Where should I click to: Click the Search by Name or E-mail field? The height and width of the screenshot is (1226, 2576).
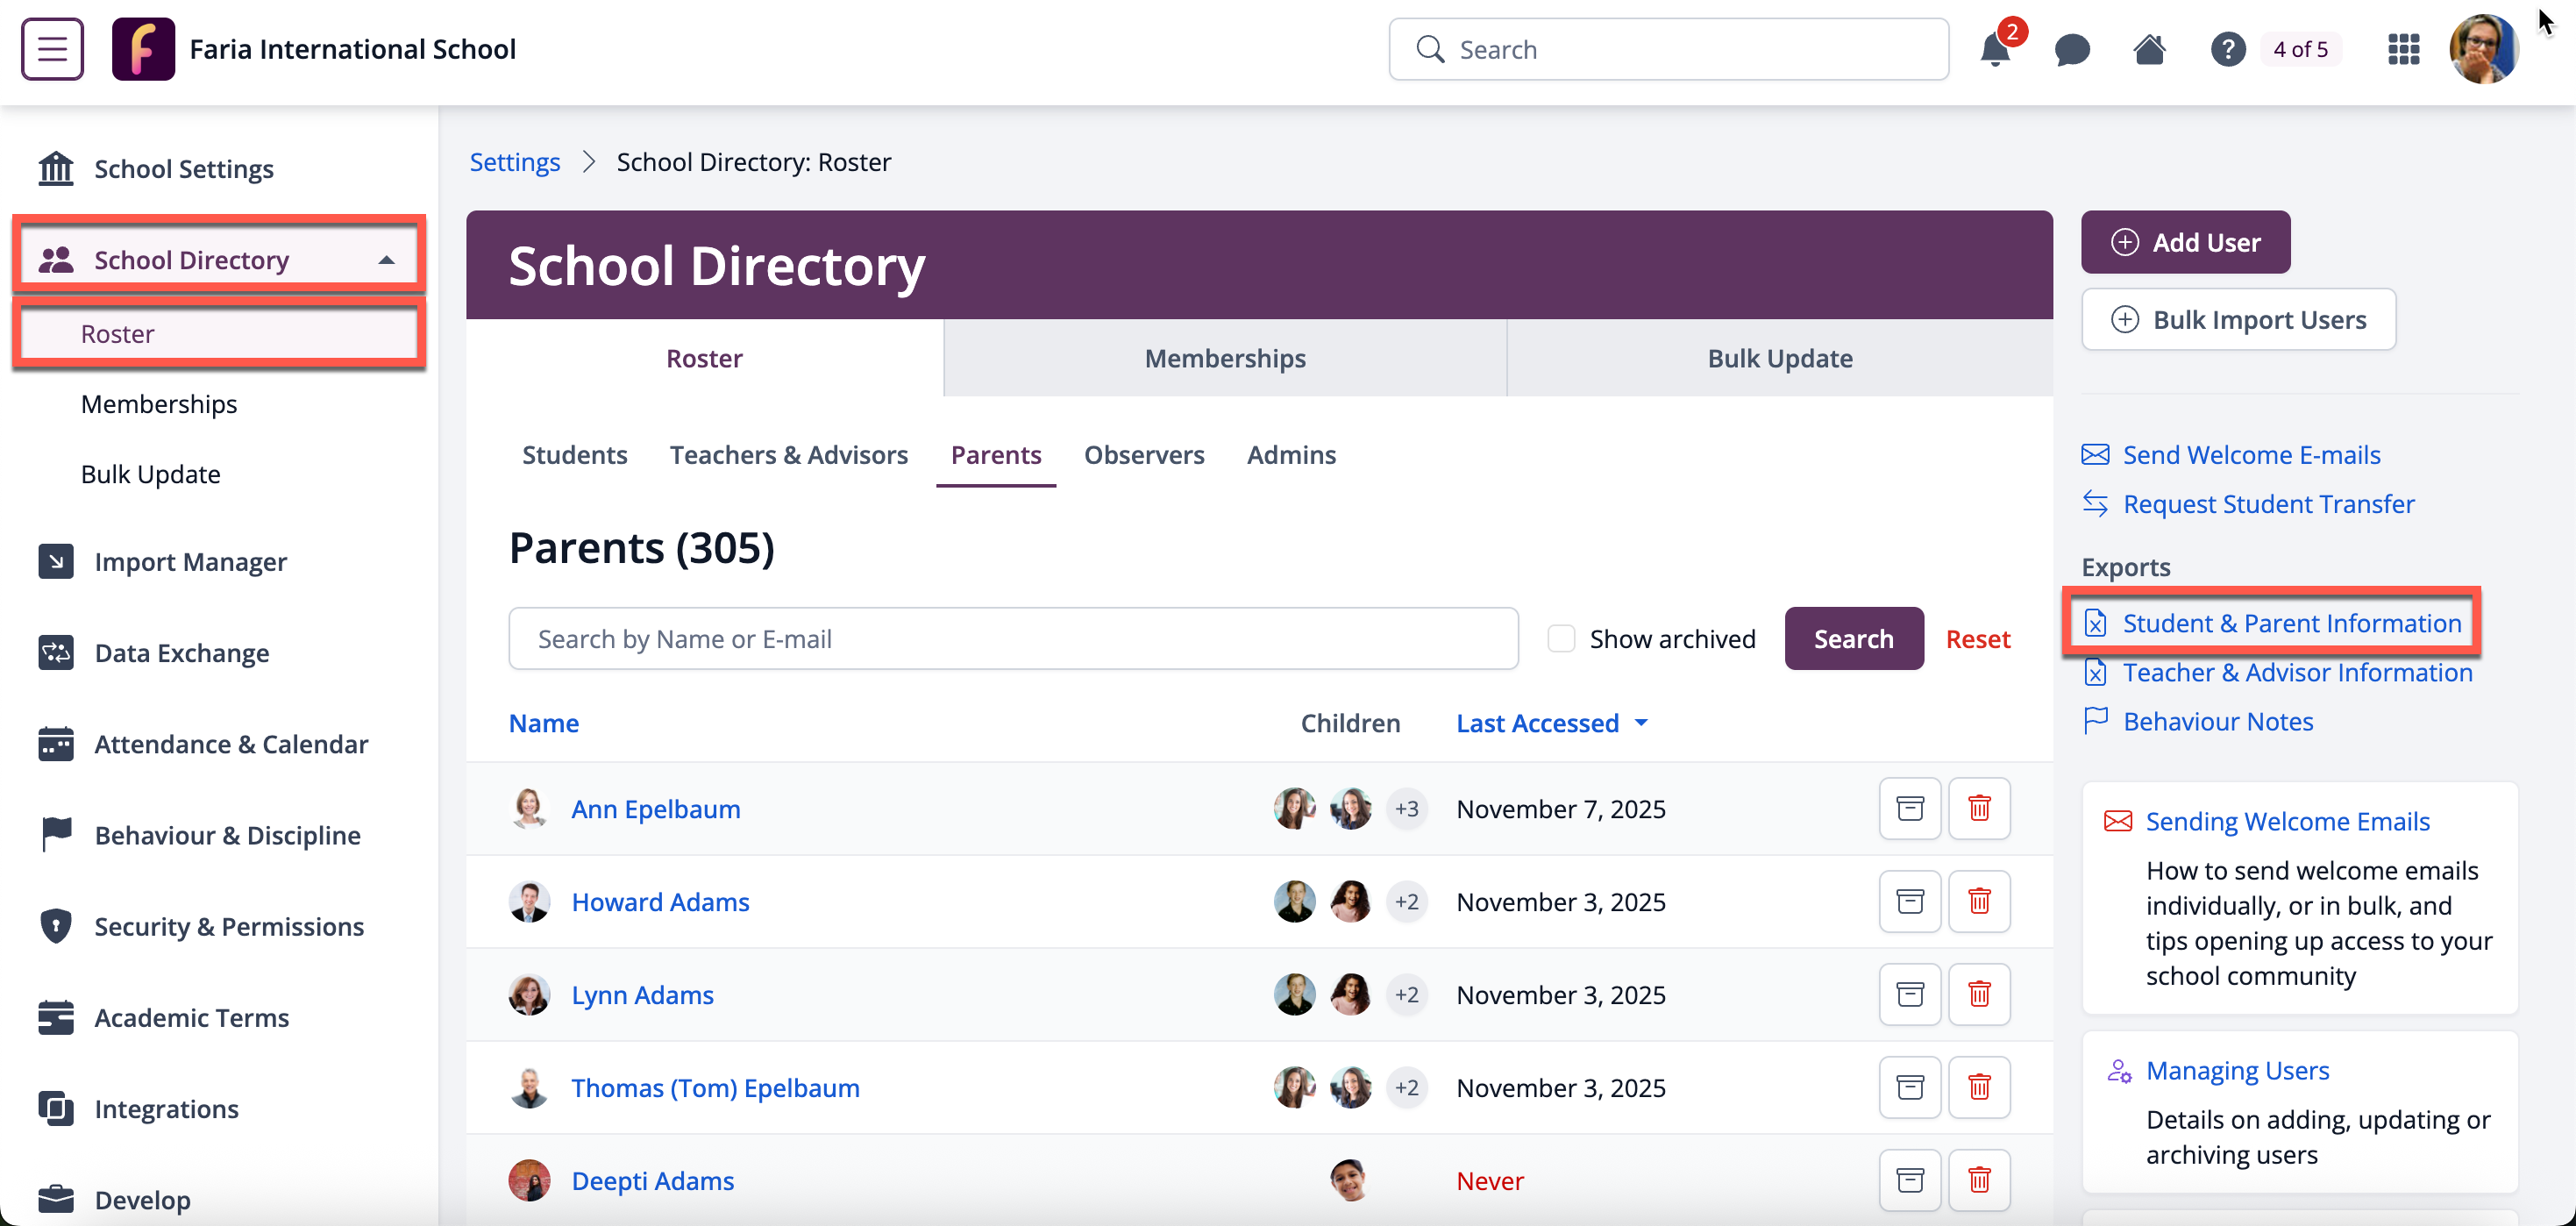click(1012, 639)
